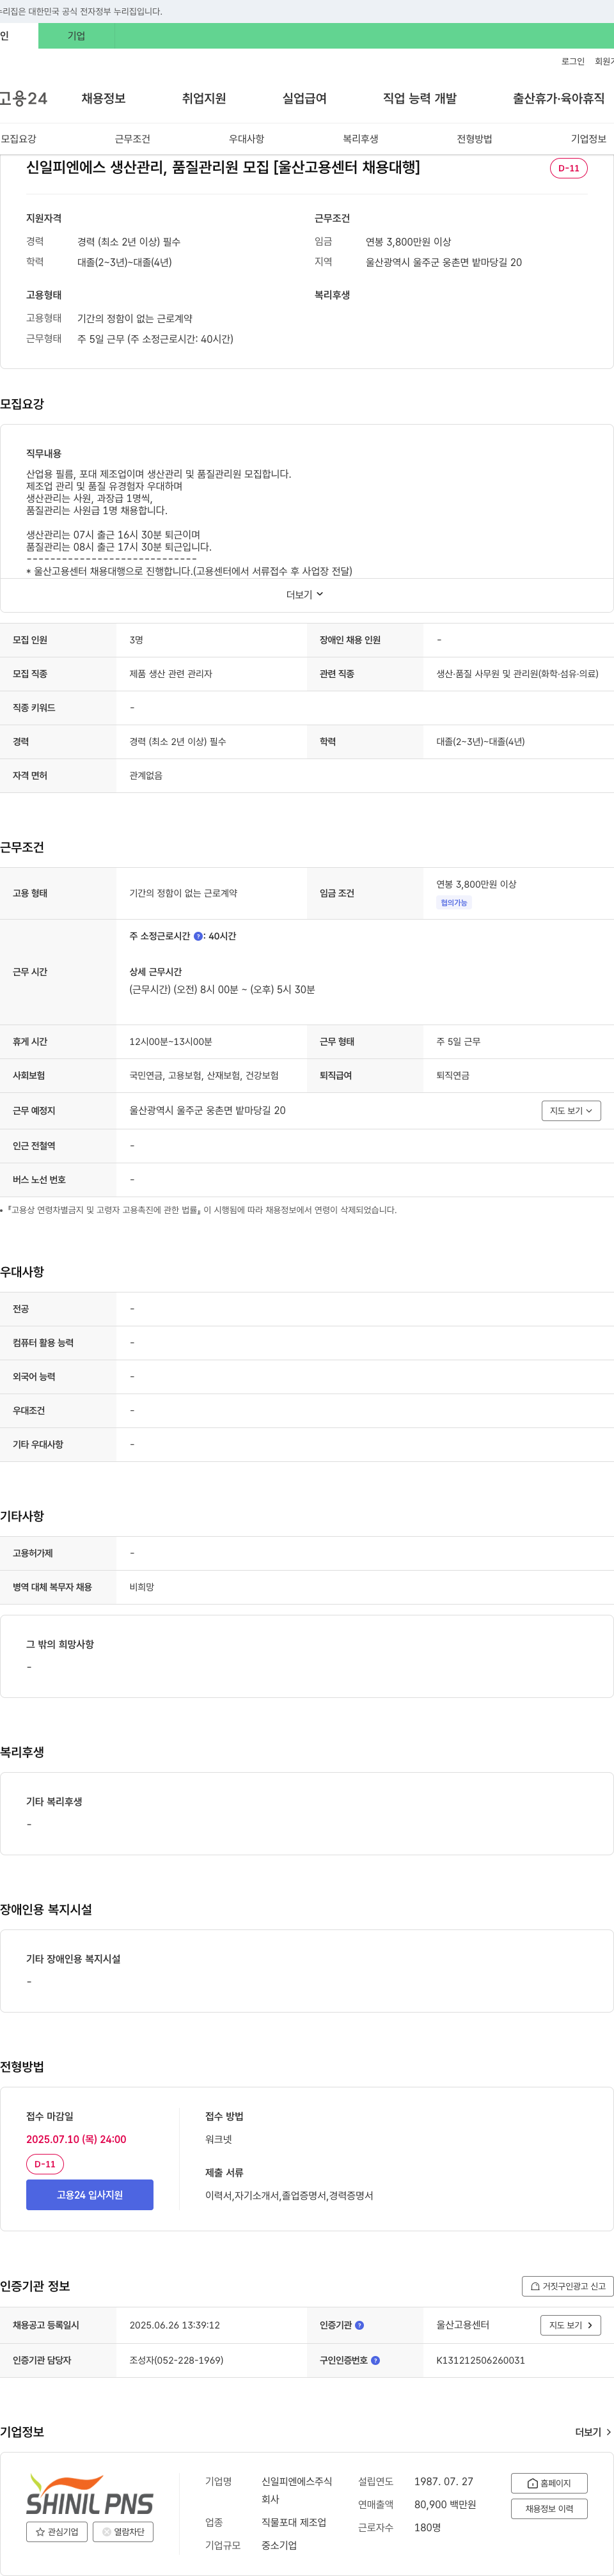This screenshot has width=614, height=2576.
Task: Click 퇴직연금 in 퇴직급여 row
Action: coord(452,1075)
